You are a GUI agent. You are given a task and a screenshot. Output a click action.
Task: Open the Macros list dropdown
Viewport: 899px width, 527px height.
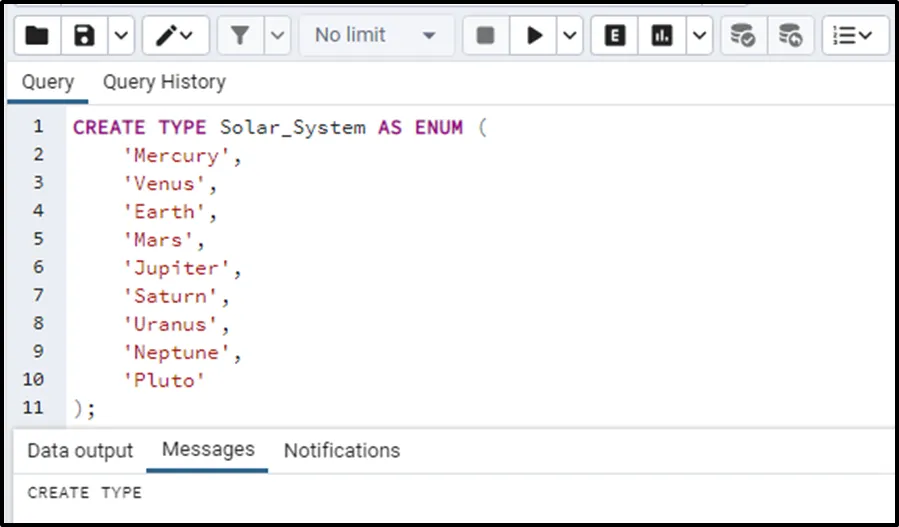pos(853,36)
